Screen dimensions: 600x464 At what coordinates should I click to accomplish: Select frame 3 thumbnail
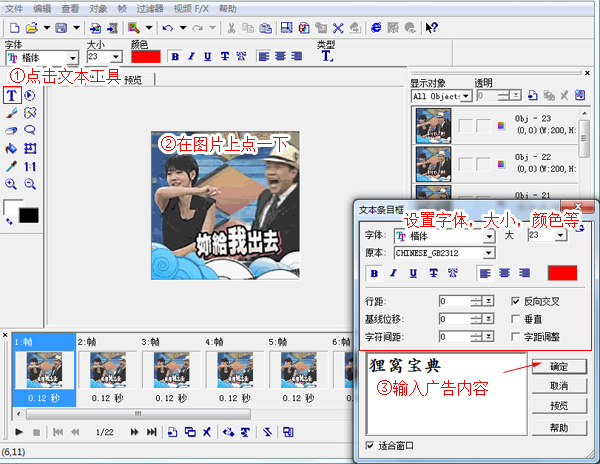click(x=171, y=369)
